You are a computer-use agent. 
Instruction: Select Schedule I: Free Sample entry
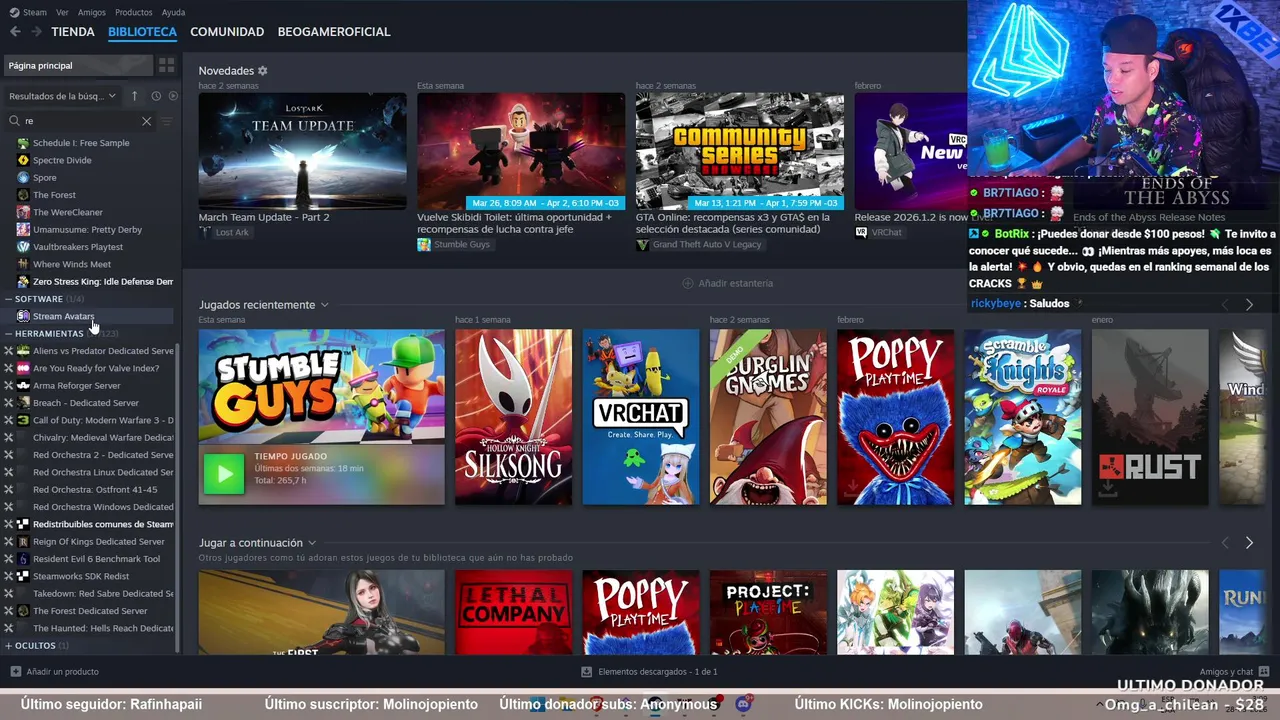coord(81,143)
